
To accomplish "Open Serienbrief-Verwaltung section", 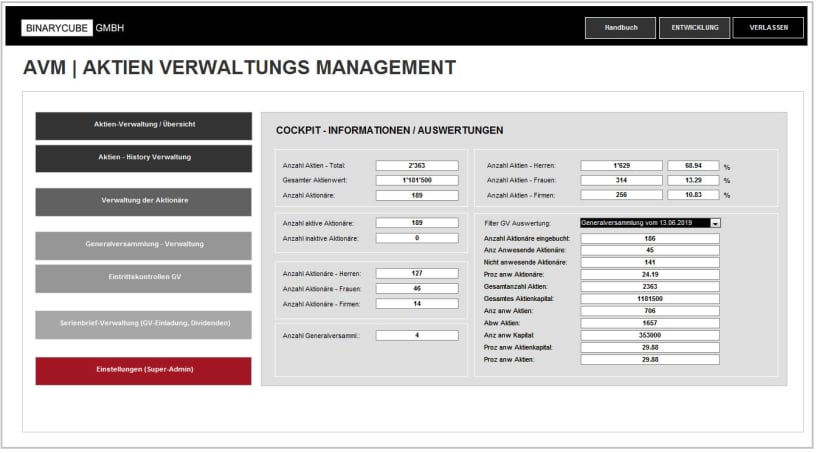I will (x=144, y=324).
